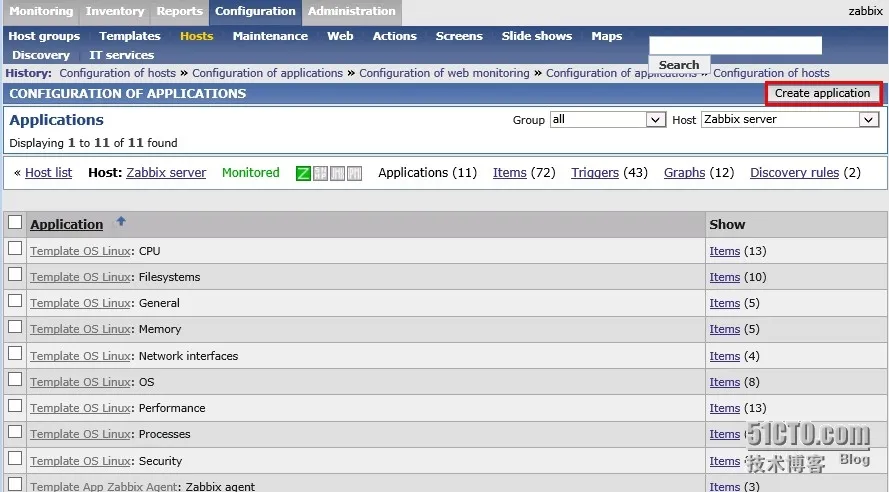Open the Discovery rules (2) link
889x492 pixels.
794,173
